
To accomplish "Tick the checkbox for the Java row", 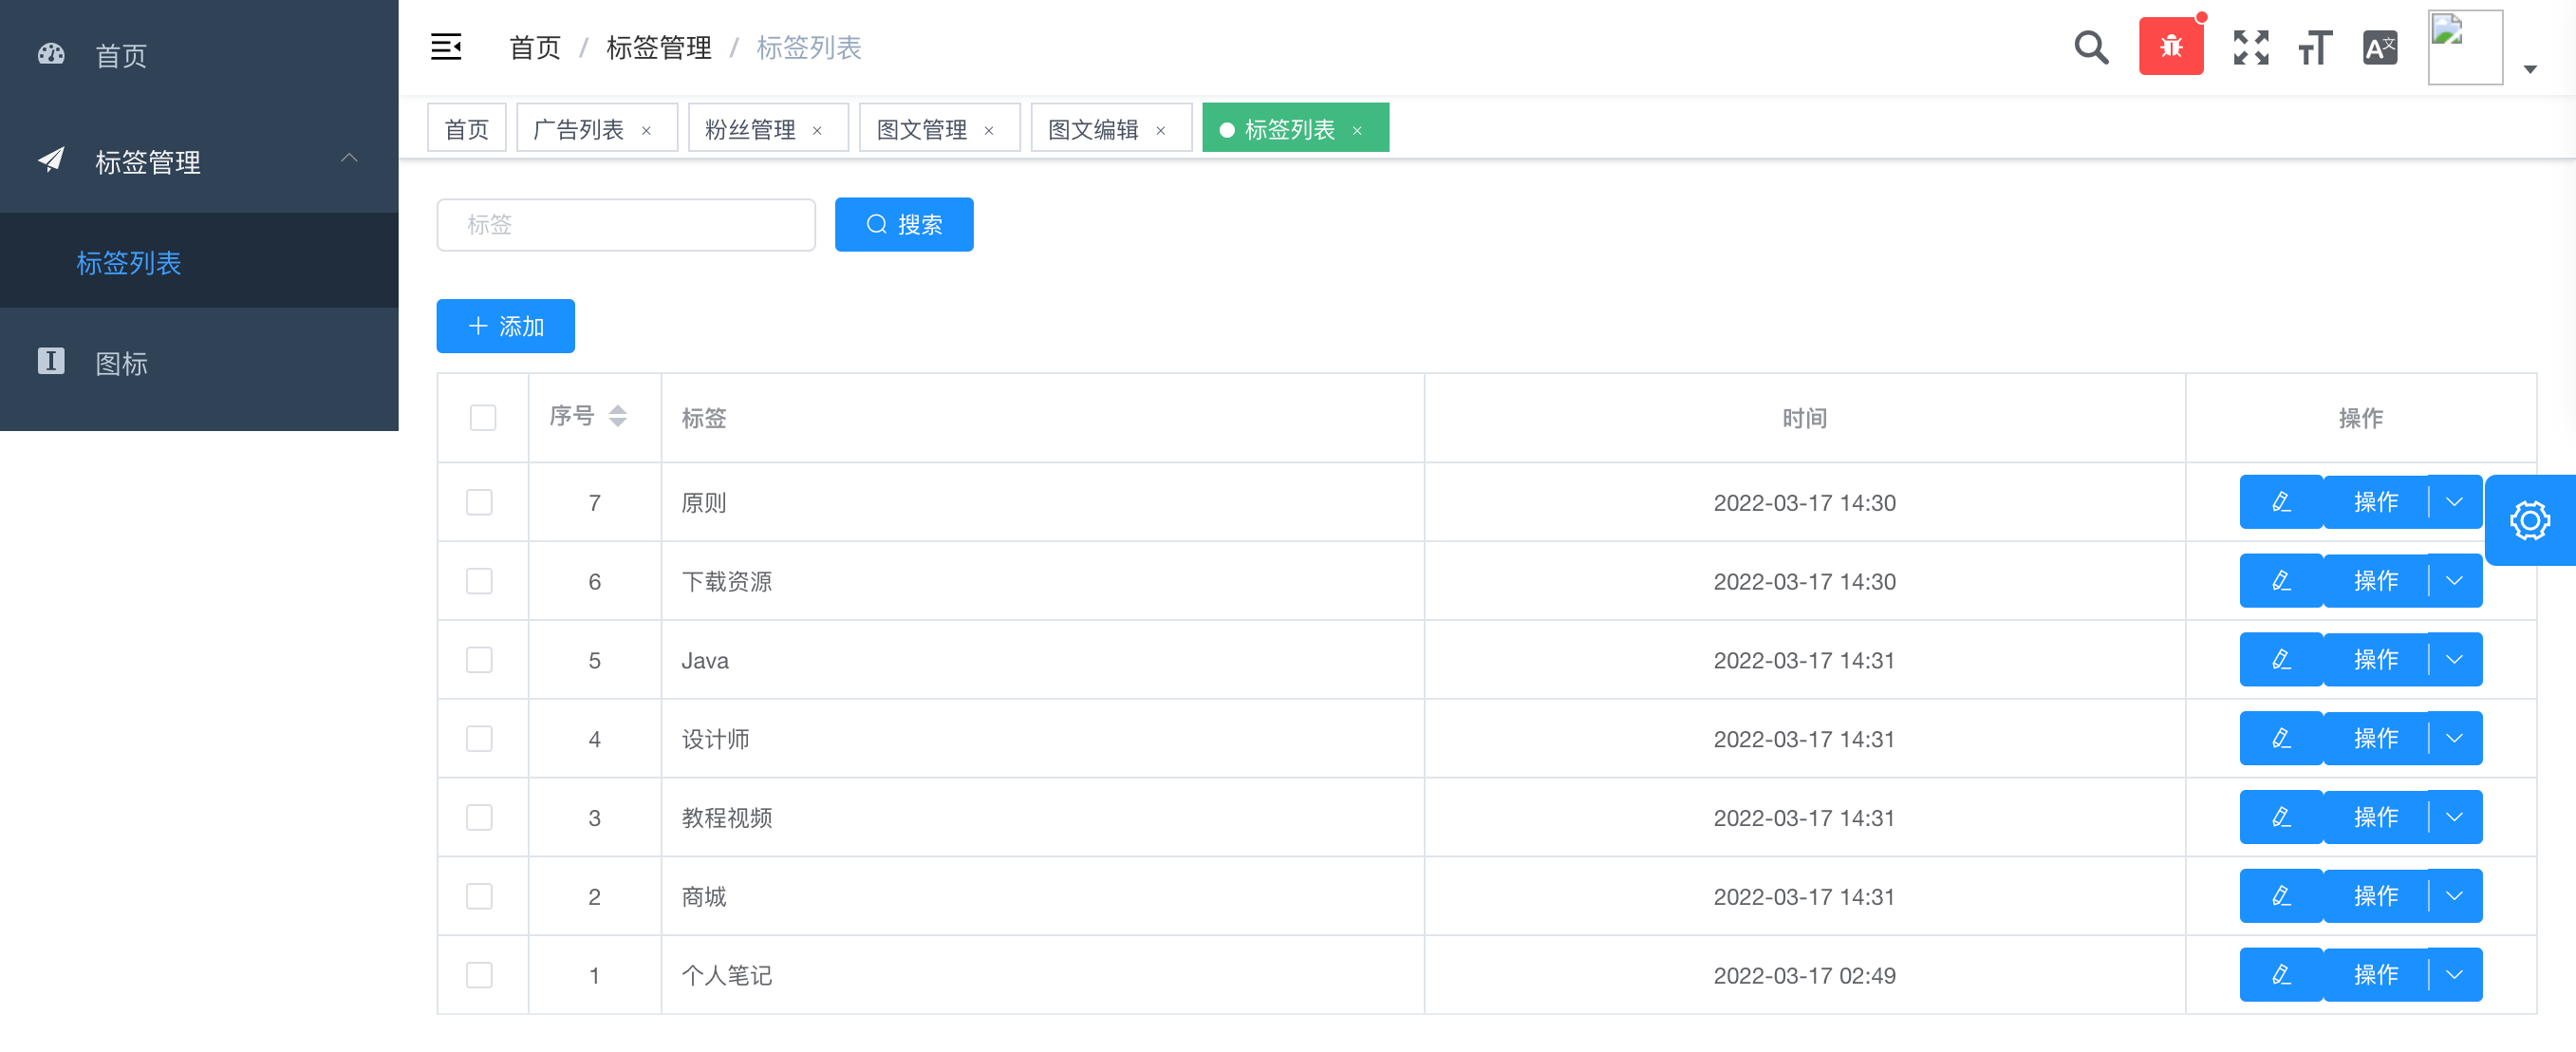I will tap(480, 660).
